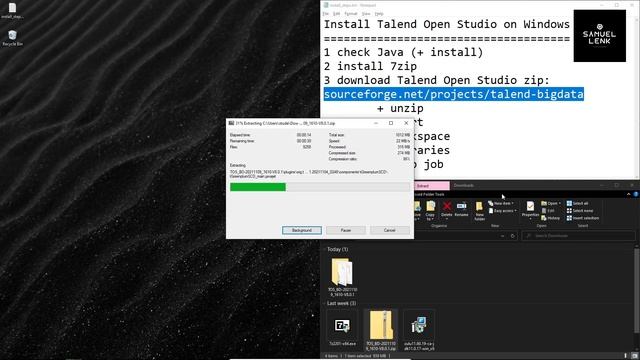Click Explorer help question-mark icon

tap(636, 194)
